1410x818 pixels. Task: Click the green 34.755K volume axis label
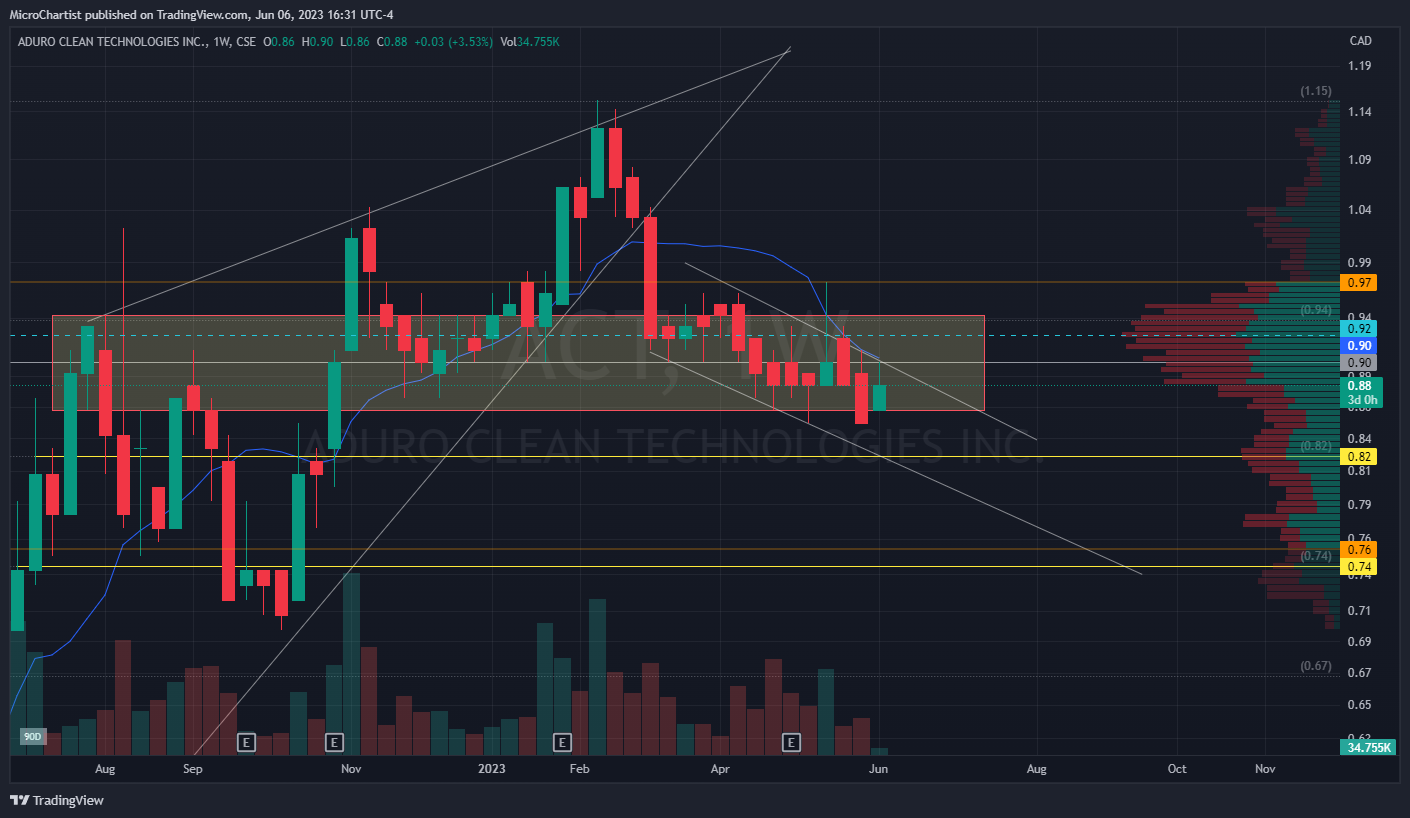point(1367,747)
